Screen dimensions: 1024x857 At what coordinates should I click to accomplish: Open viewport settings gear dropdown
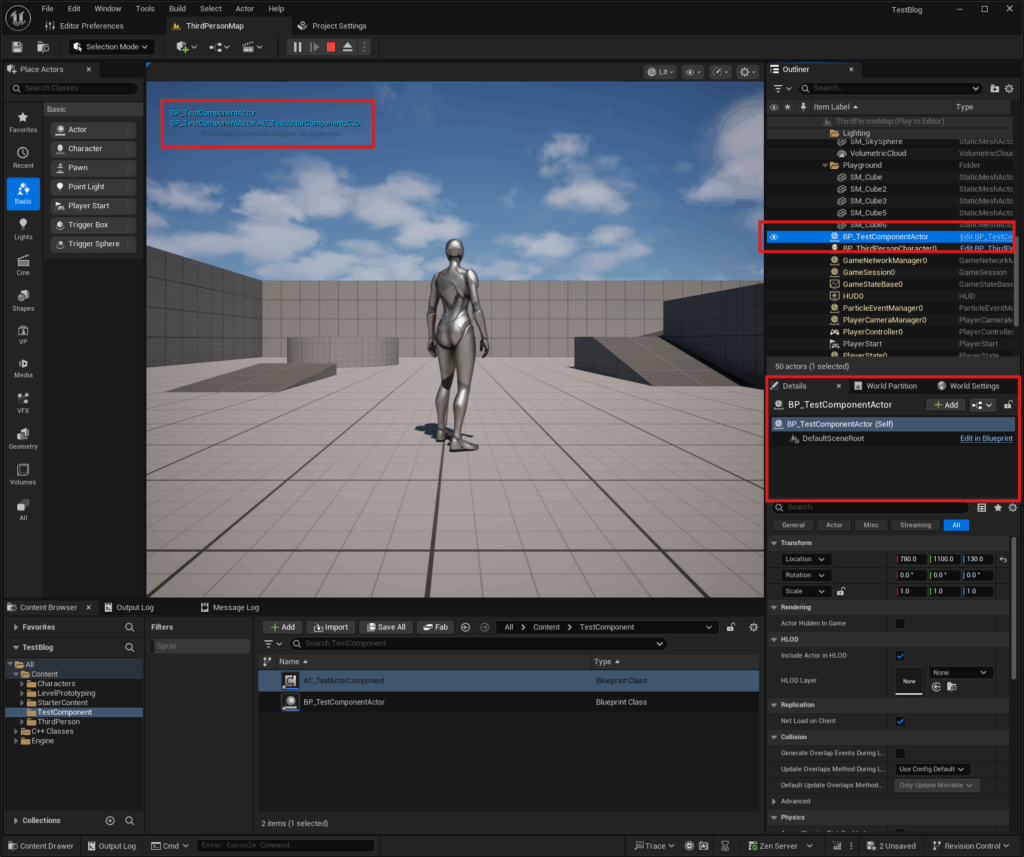pos(748,72)
